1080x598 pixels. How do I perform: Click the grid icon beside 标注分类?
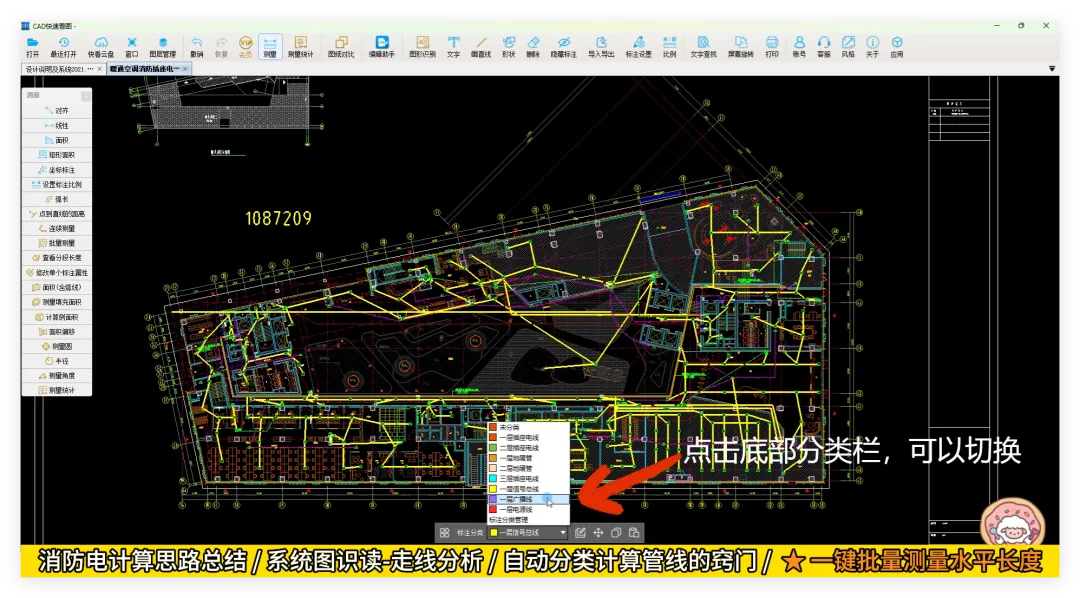click(x=444, y=533)
